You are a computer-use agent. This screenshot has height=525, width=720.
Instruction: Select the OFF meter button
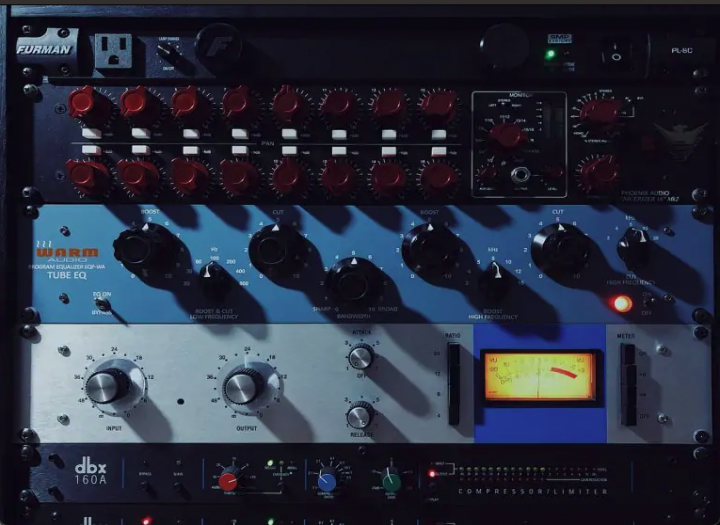pyautogui.click(x=628, y=415)
